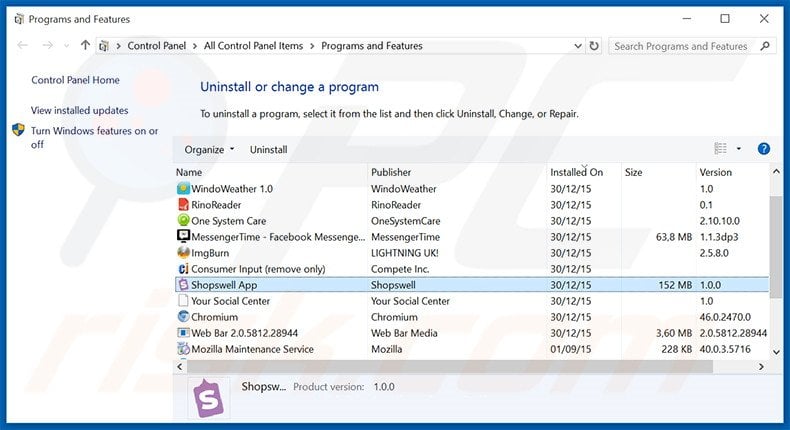Select the ImgBurn entry name
790x430 pixels.
tap(210, 253)
